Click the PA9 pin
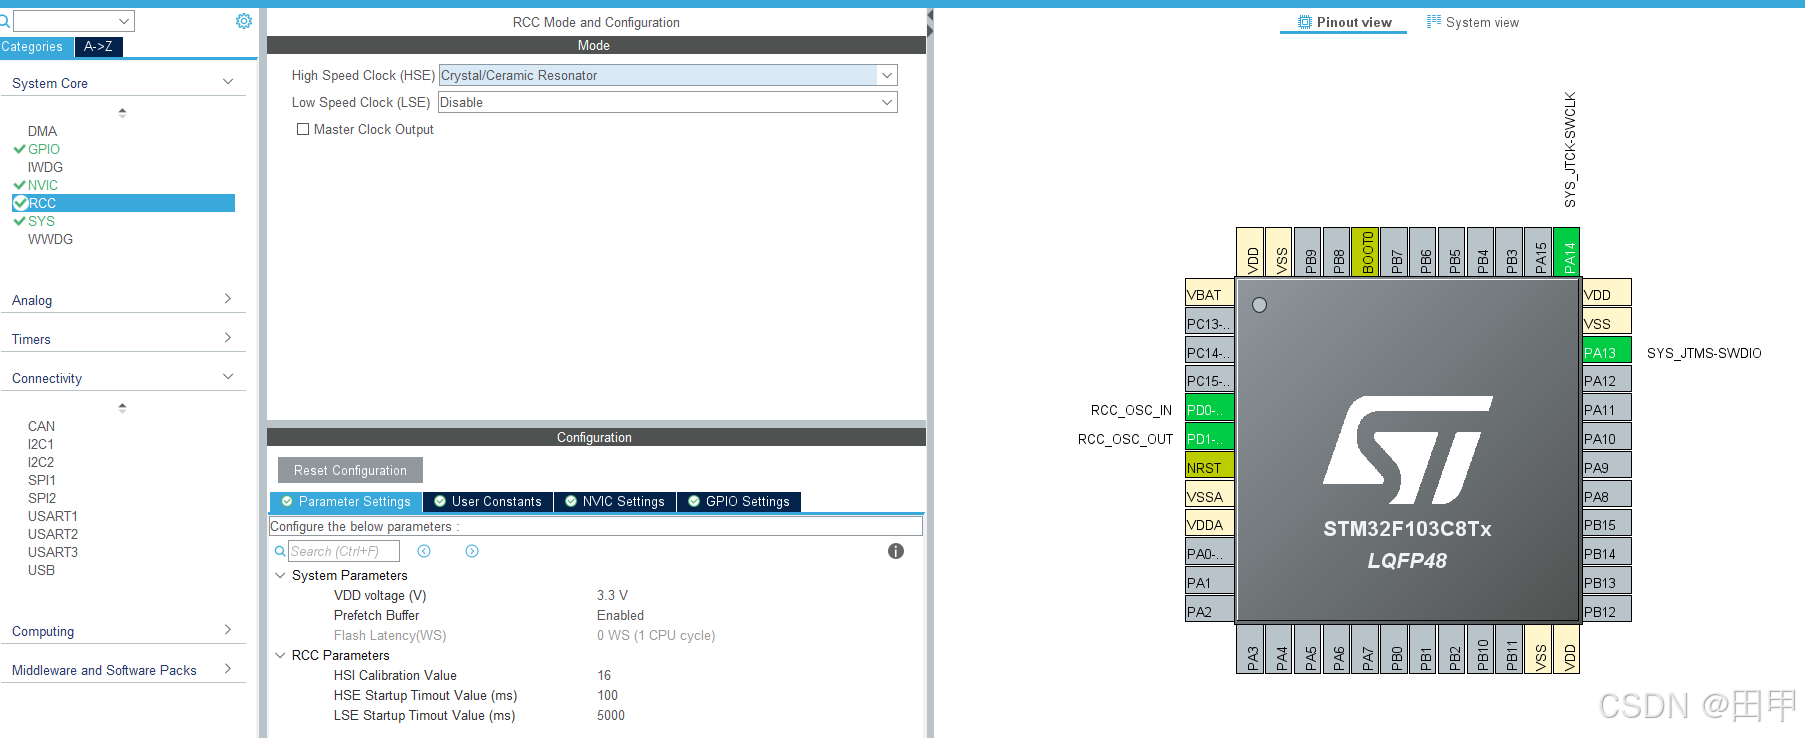This screenshot has width=1805, height=738. 1607,467
